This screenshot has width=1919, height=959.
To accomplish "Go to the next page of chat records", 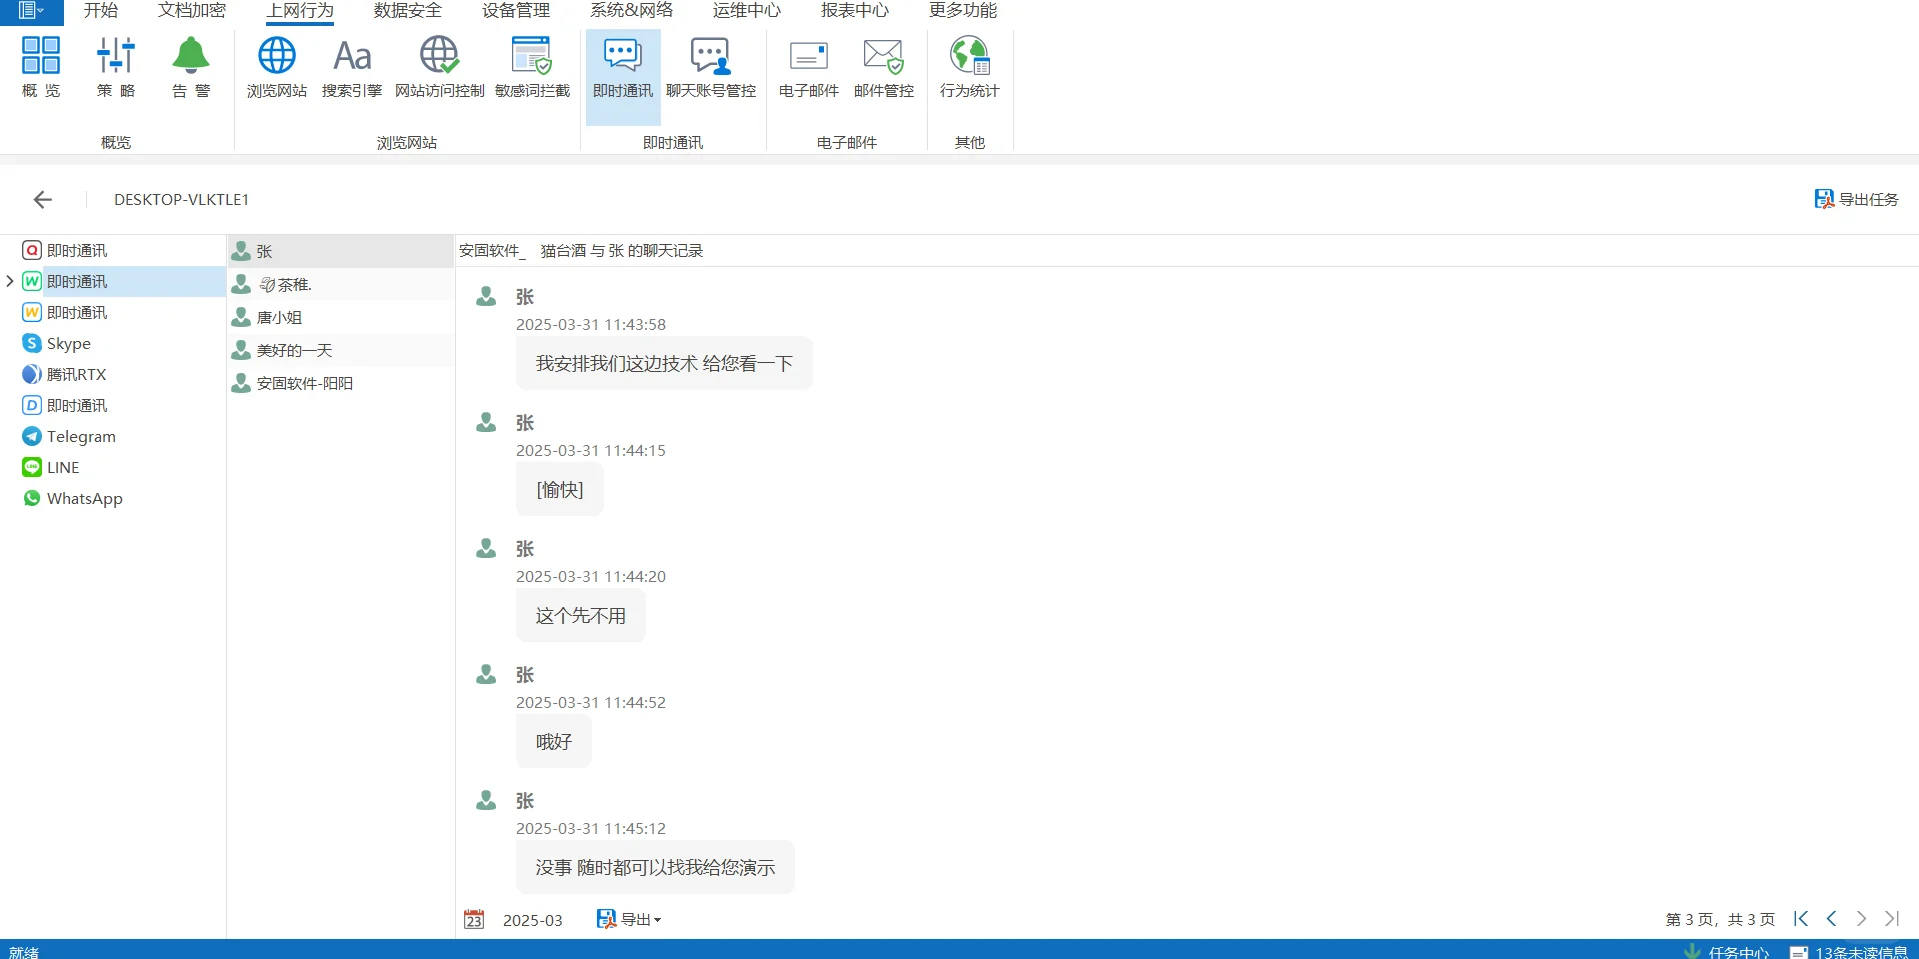I will coord(1861,918).
